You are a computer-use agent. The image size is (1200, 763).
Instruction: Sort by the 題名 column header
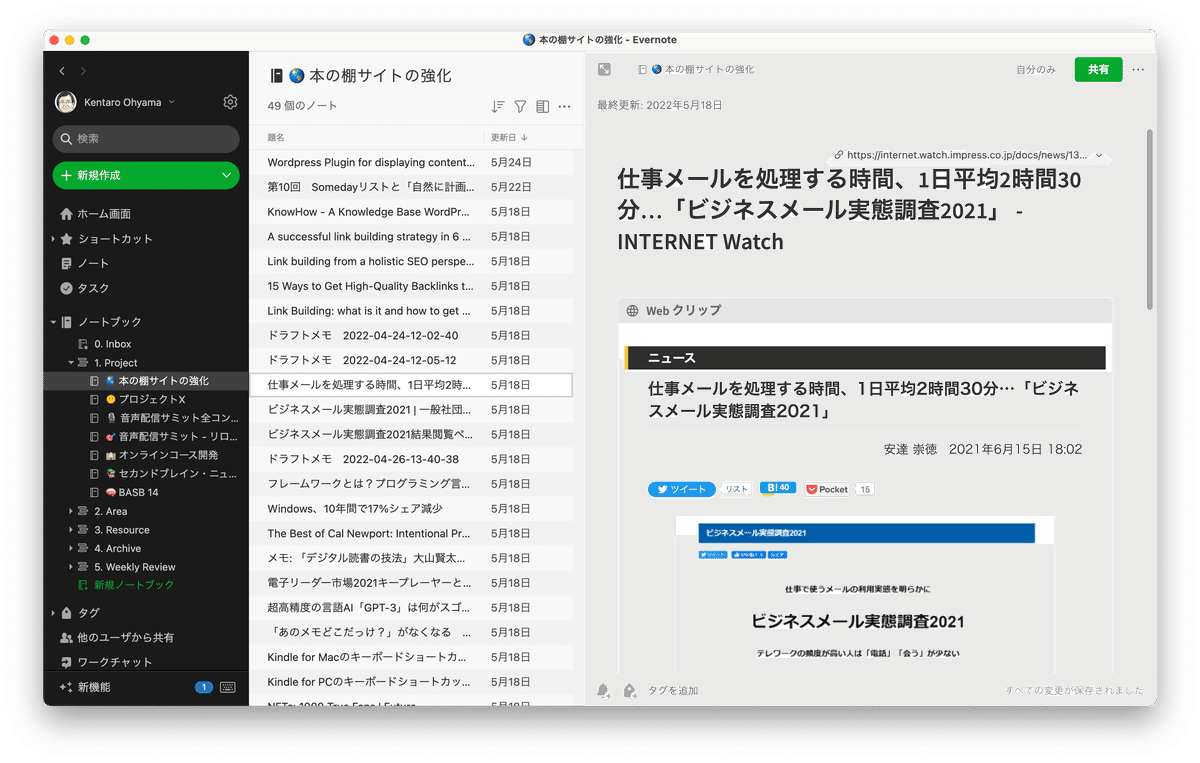276,137
